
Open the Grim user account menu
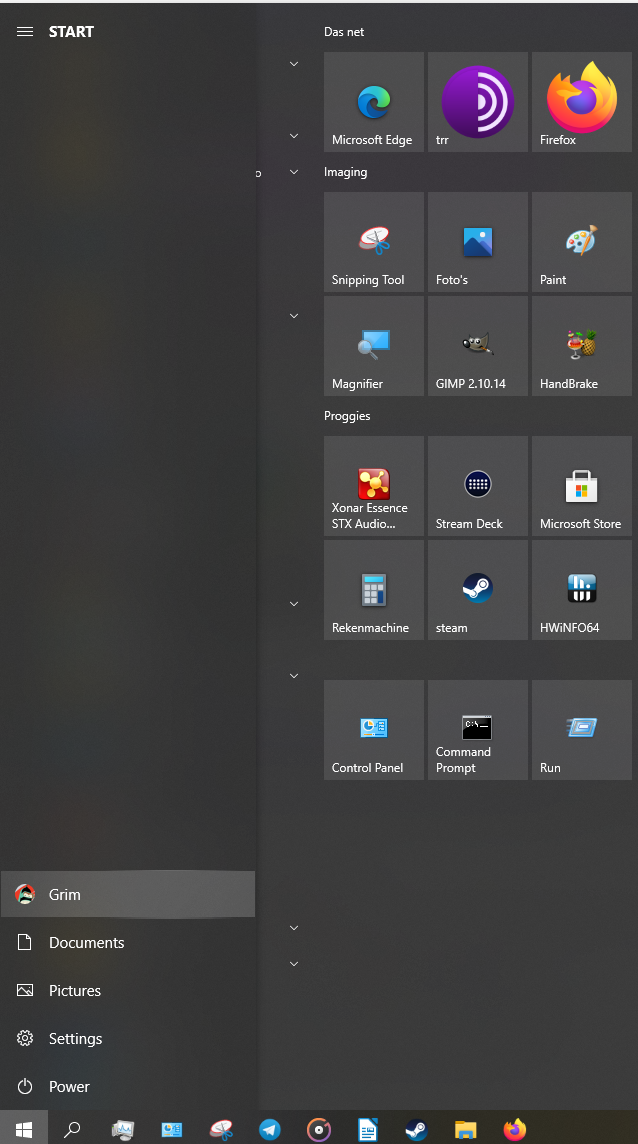click(x=128, y=894)
